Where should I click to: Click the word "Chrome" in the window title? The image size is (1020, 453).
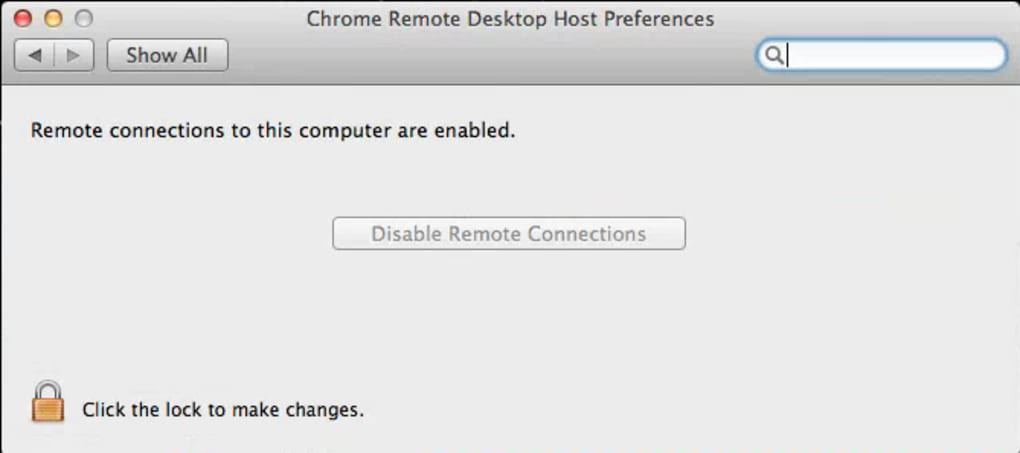click(339, 19)
